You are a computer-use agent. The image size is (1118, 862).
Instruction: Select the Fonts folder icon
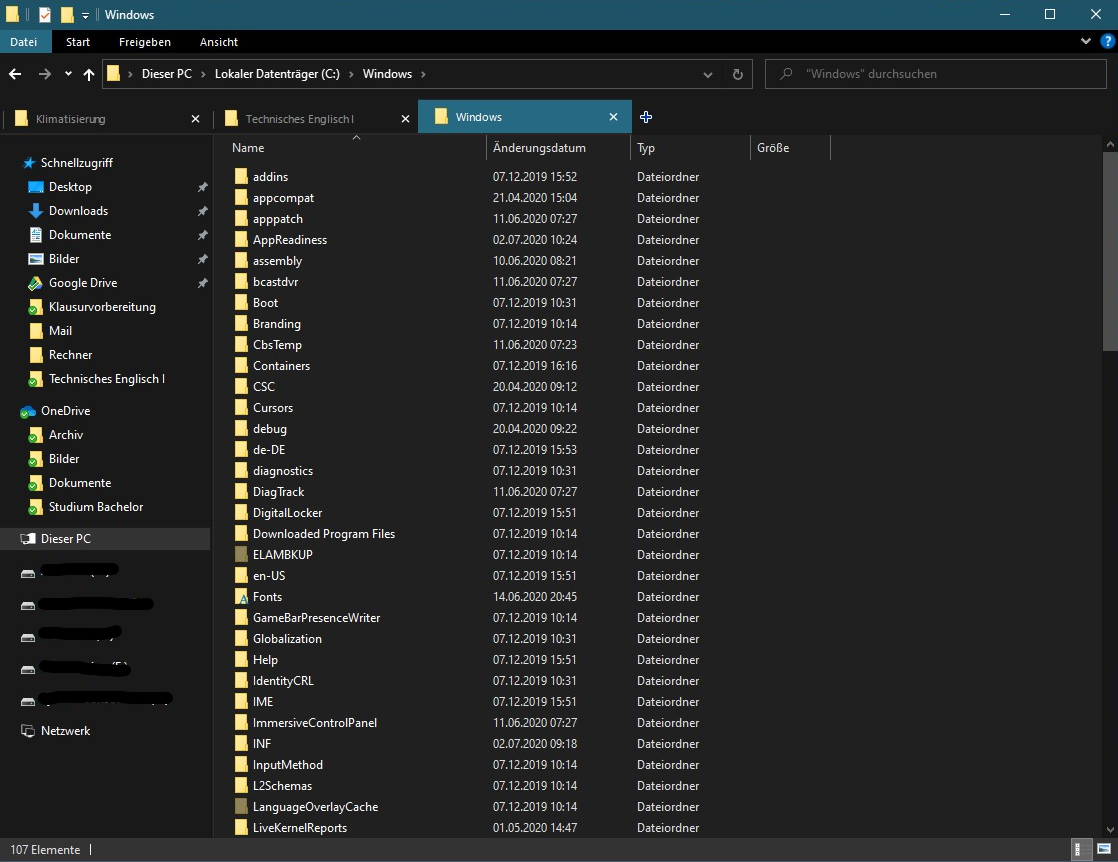pos(241,597)
